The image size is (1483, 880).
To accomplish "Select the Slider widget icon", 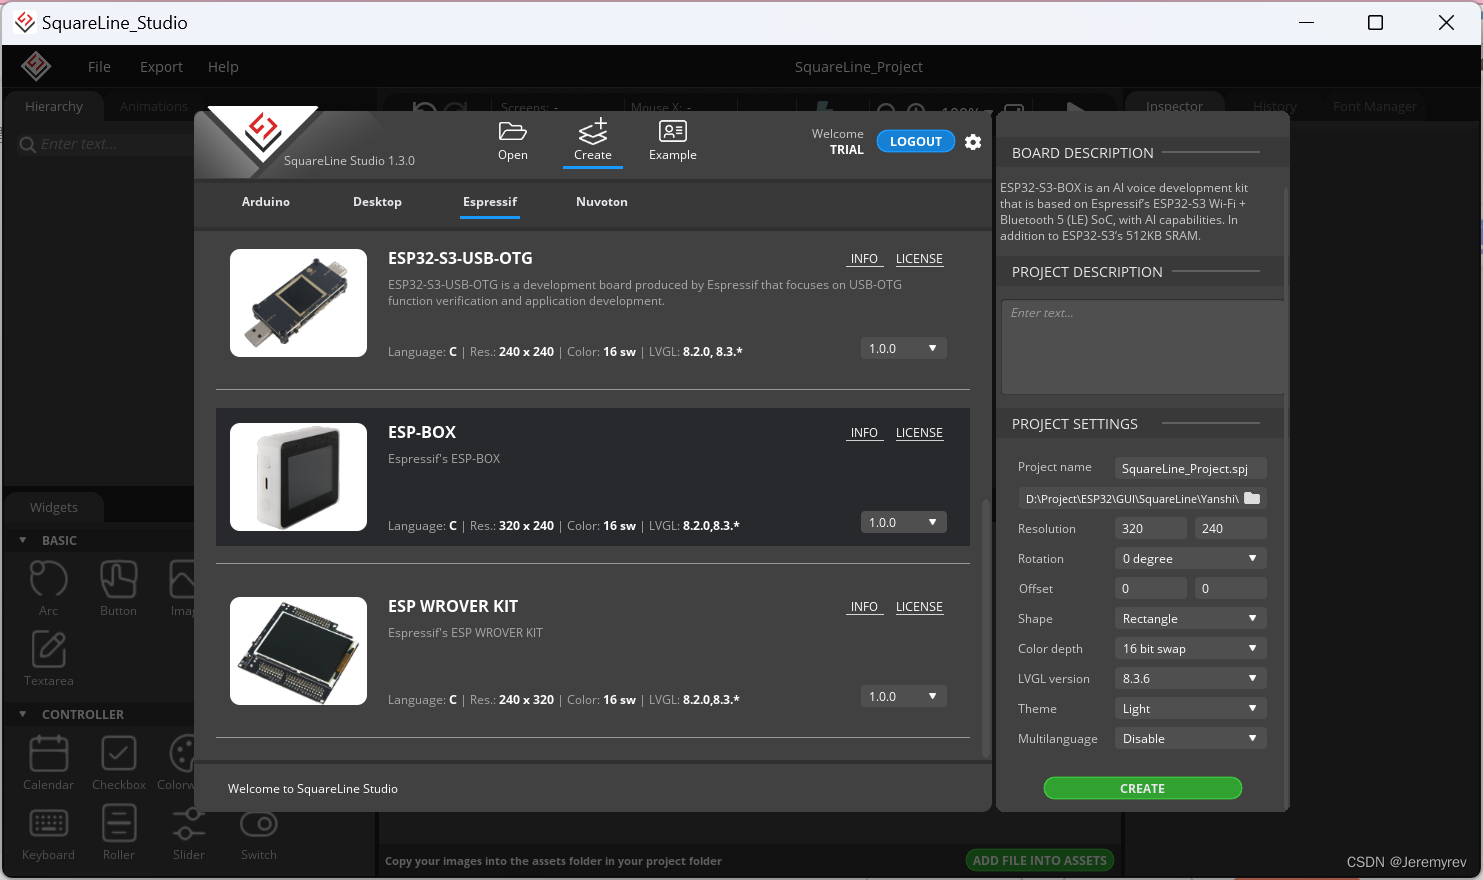I will (x=188, y=823).
